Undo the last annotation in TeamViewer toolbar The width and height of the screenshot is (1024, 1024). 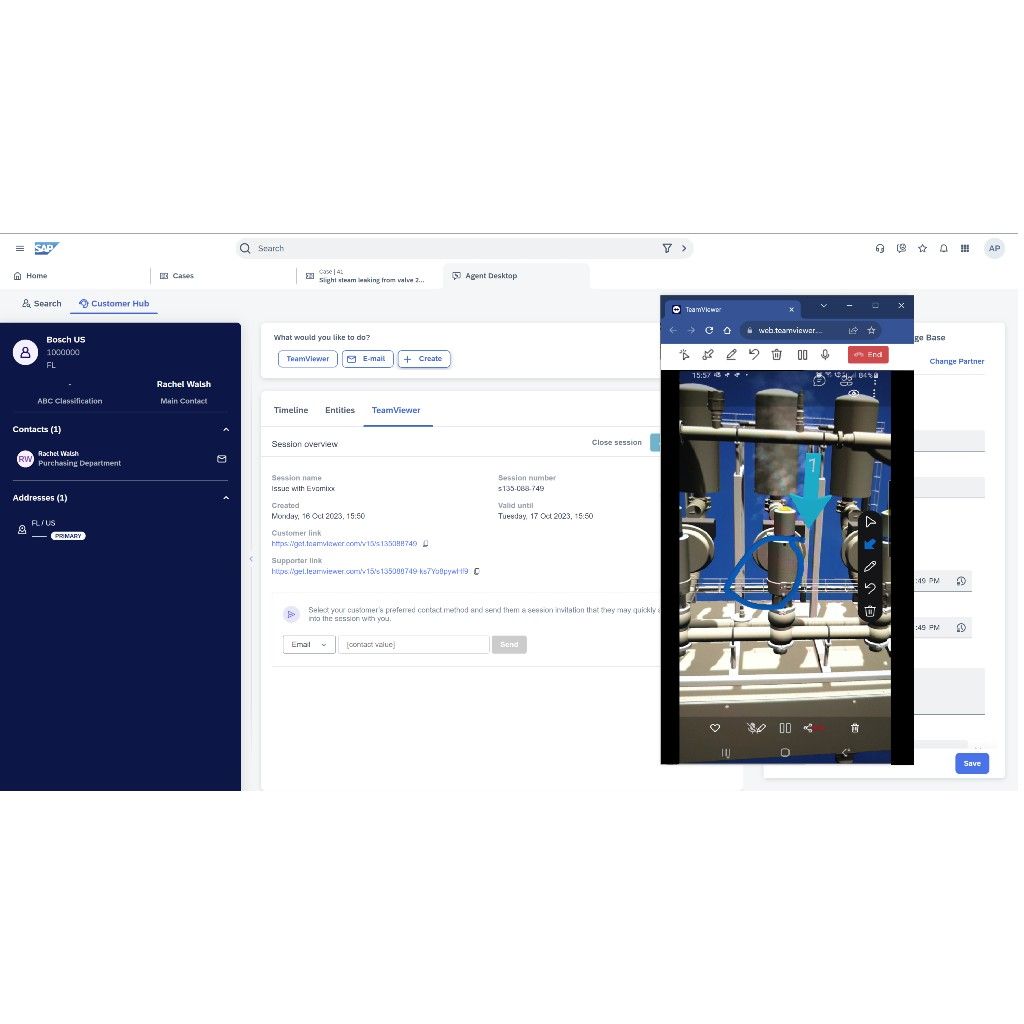tap(754, 354)
